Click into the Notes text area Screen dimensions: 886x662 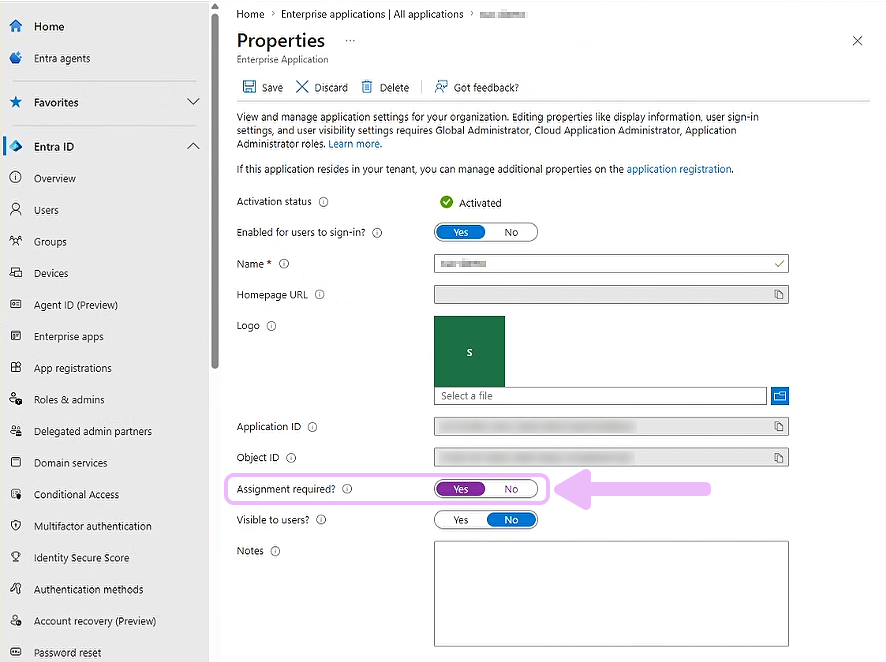[x=611, y=593]
